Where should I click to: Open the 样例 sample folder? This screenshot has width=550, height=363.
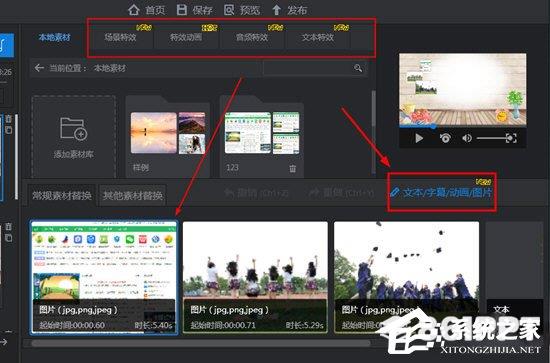pyautogui.click(x=168, y=137)
